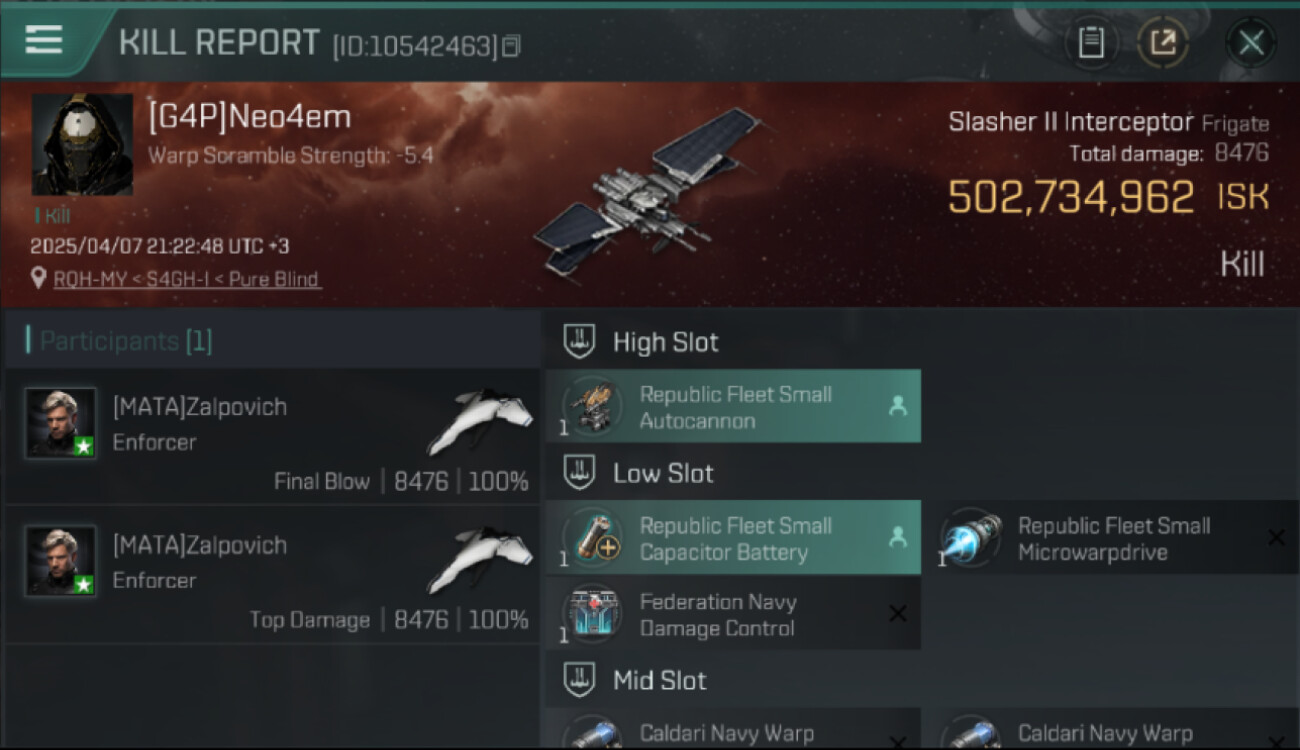1300x750 pixels.
Task: Open the hamburger menu
Action: point(44,40)
